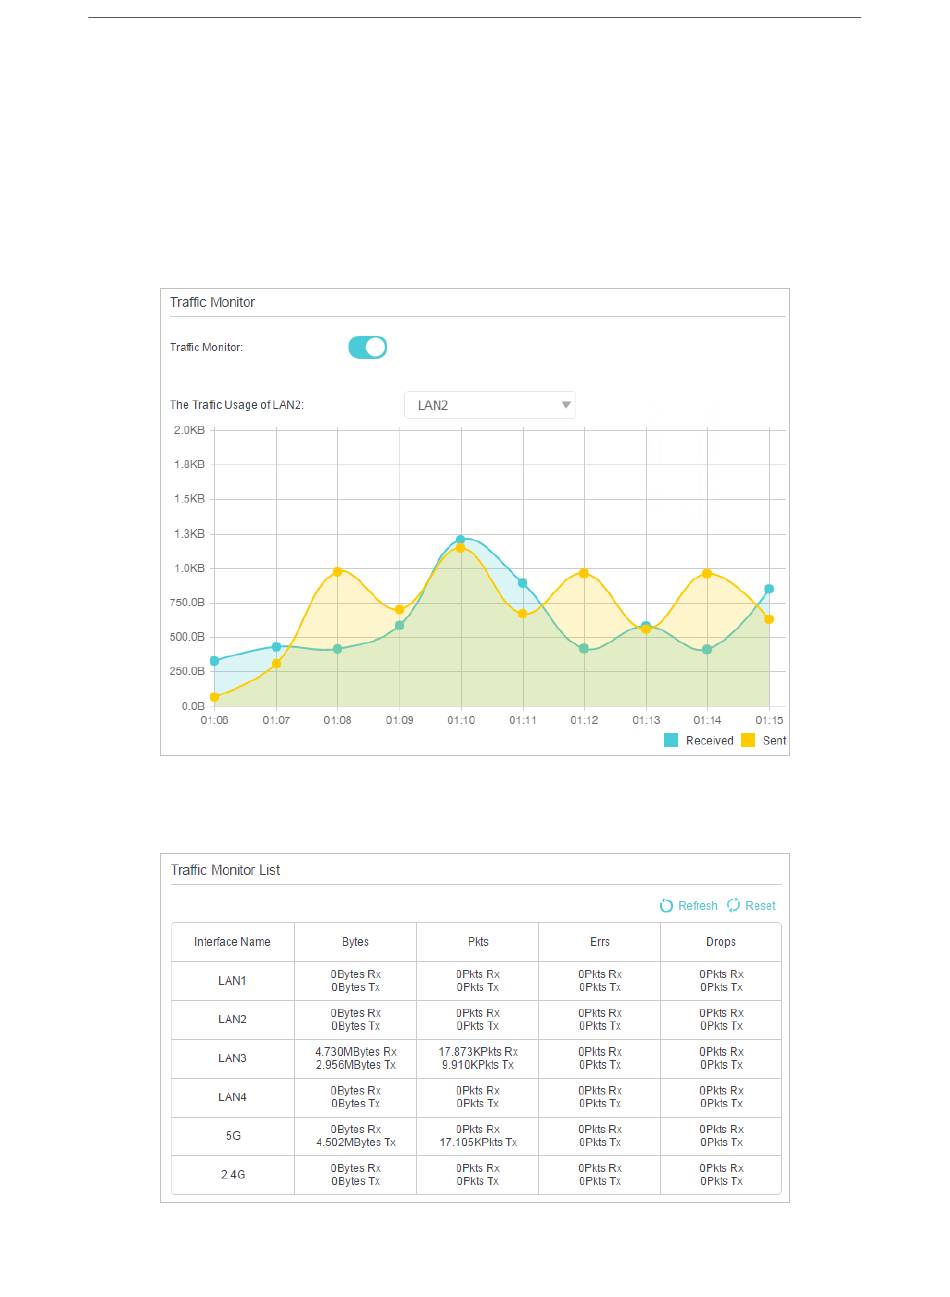Click the Pkts column header
This screenshot has height=1297, width=950.
point(478,942)
